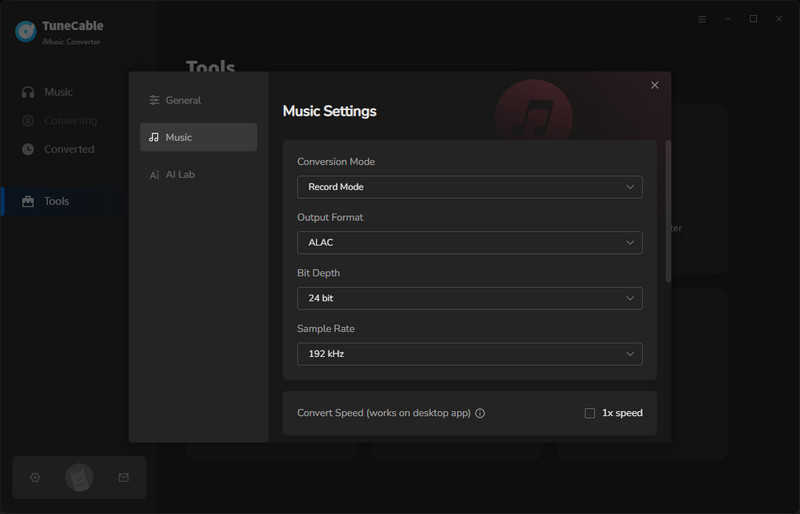Open settings via bottom-left gear icon
The image size is (800, 514).
pyautogui.click(x=35, y=478)
